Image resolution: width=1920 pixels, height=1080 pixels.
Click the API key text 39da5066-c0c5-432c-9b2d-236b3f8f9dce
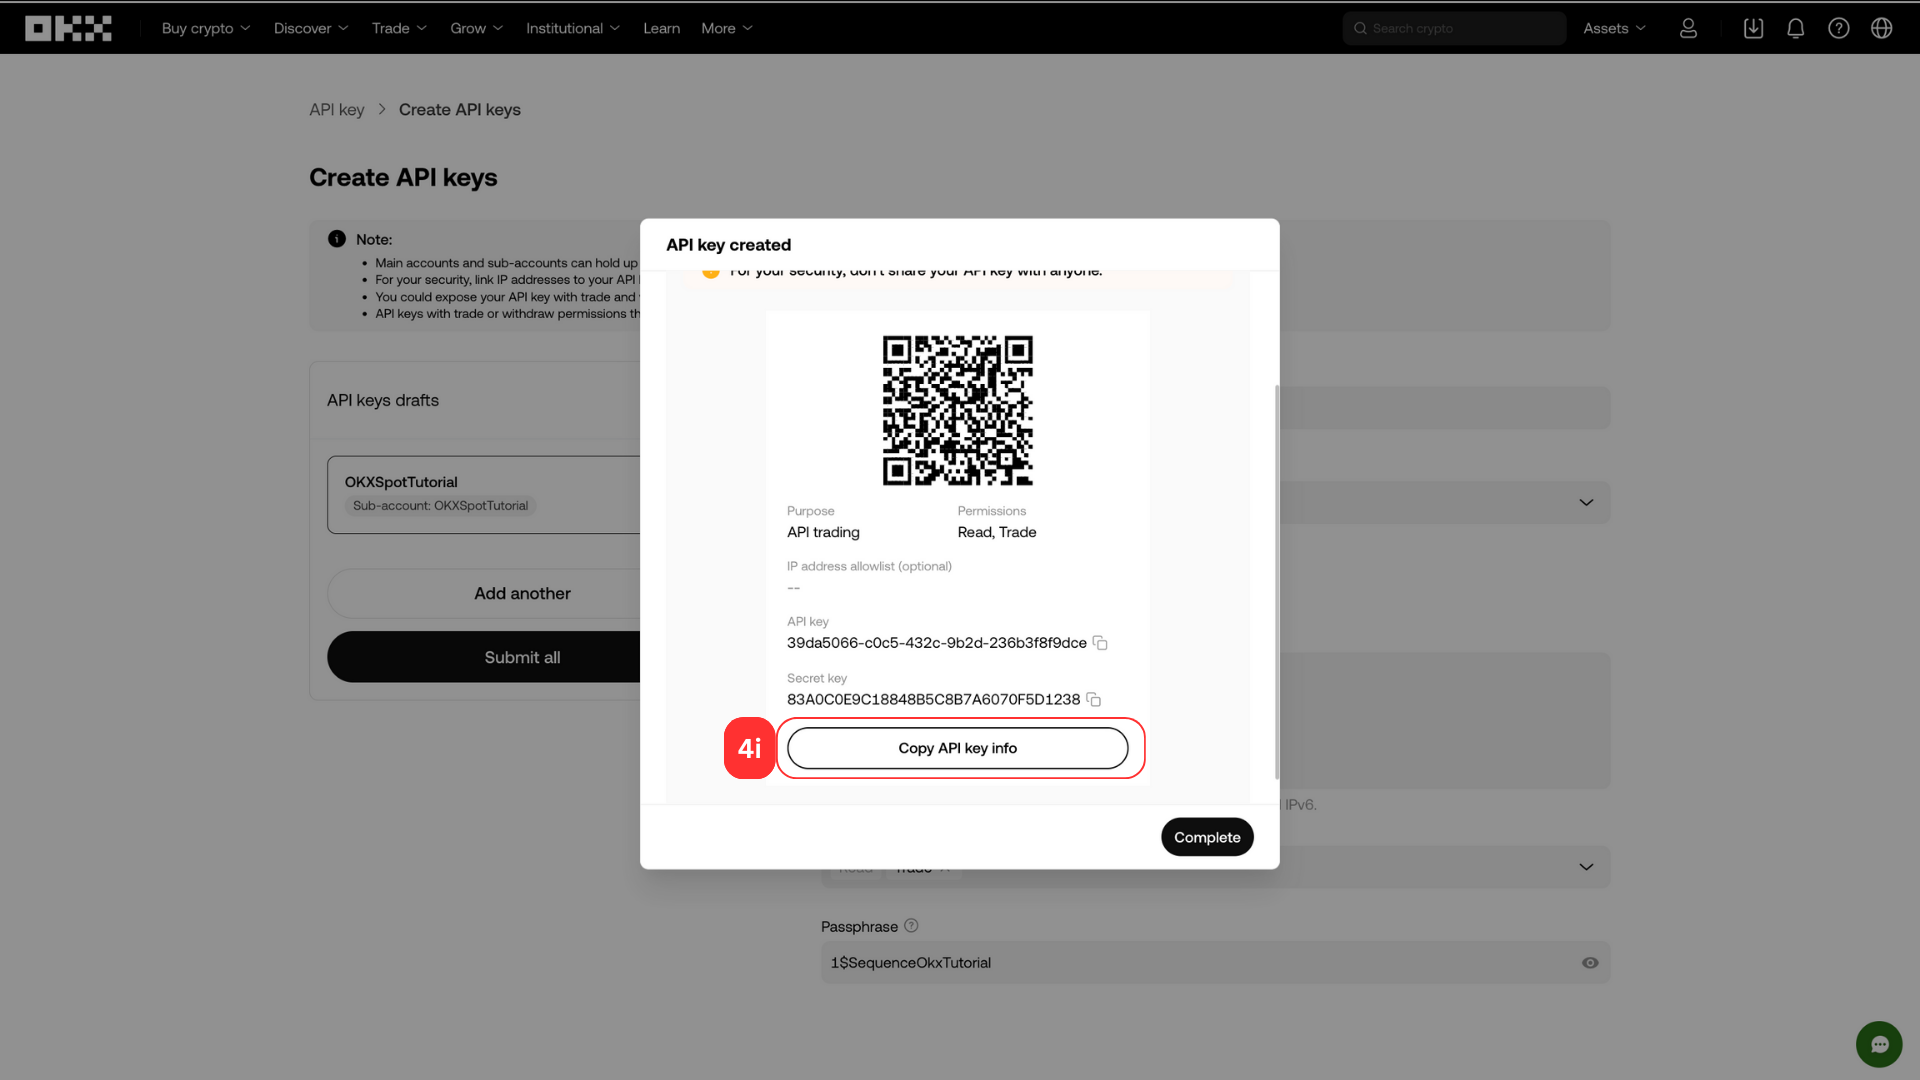[936, 643]
